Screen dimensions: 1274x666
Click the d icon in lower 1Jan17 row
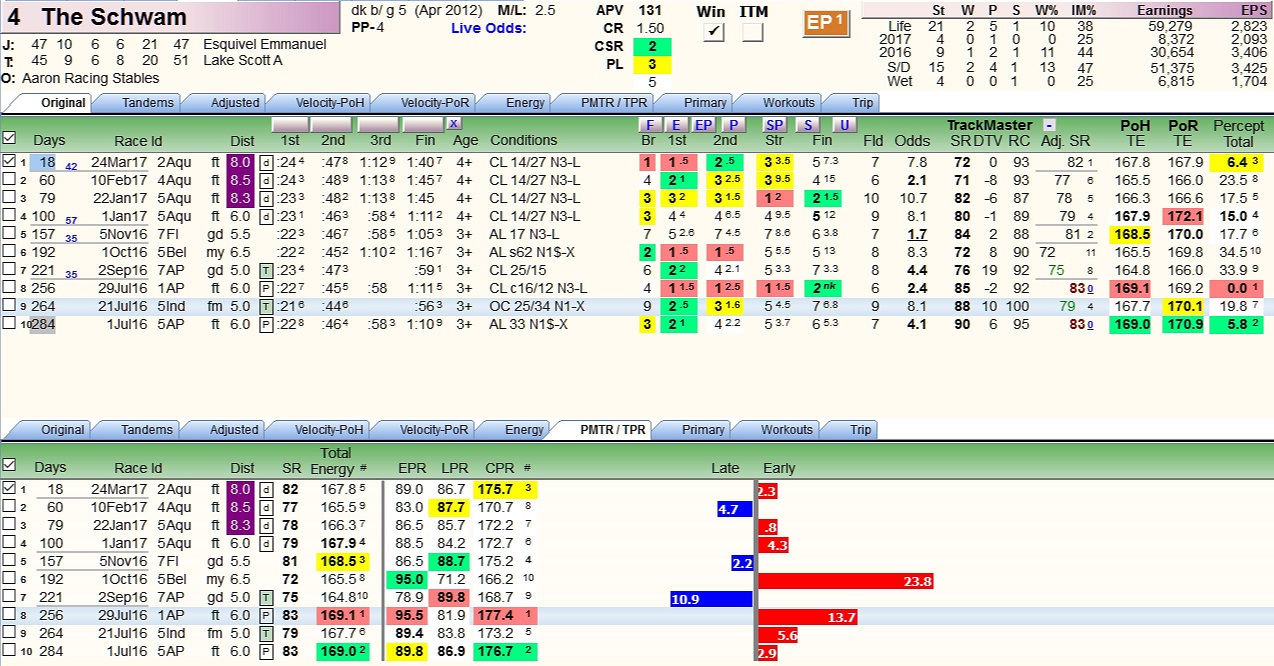coord(266,543)
